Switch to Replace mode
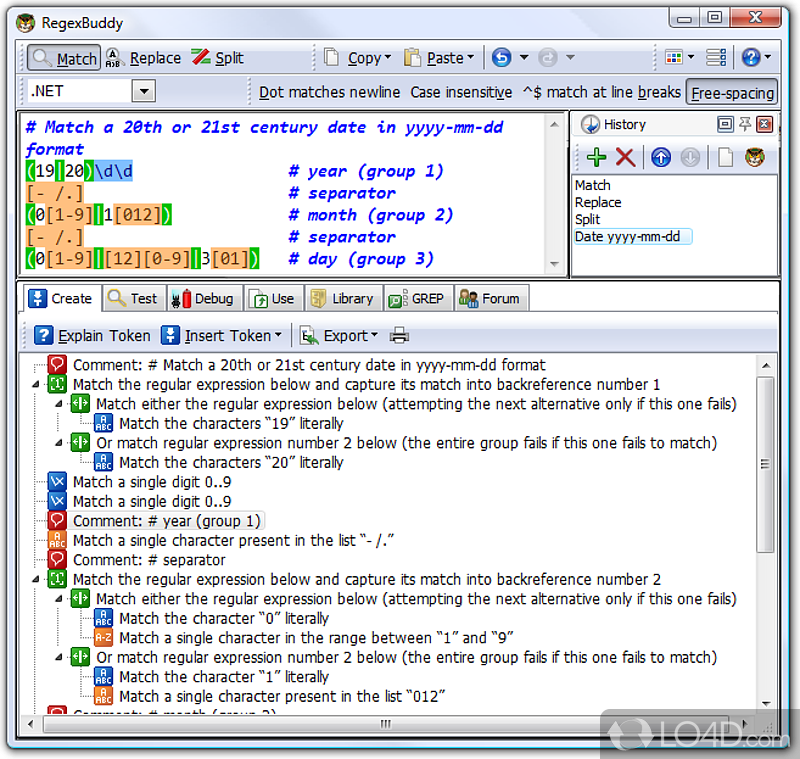 pyautogui.click(x=144, y=58)
